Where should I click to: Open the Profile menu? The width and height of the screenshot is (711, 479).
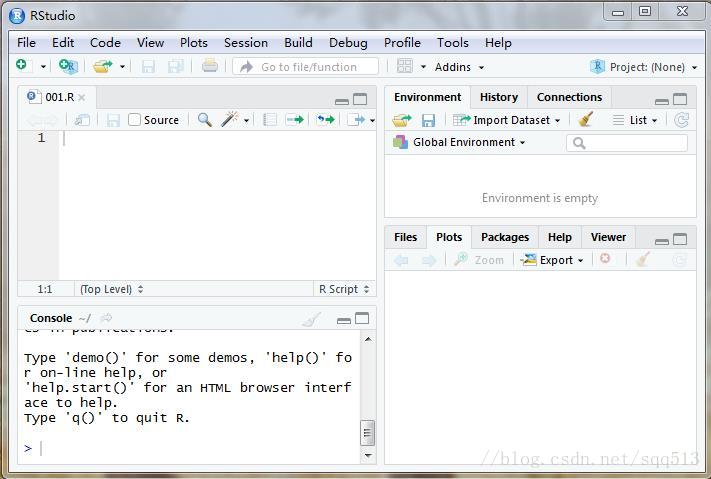point(402,43)
